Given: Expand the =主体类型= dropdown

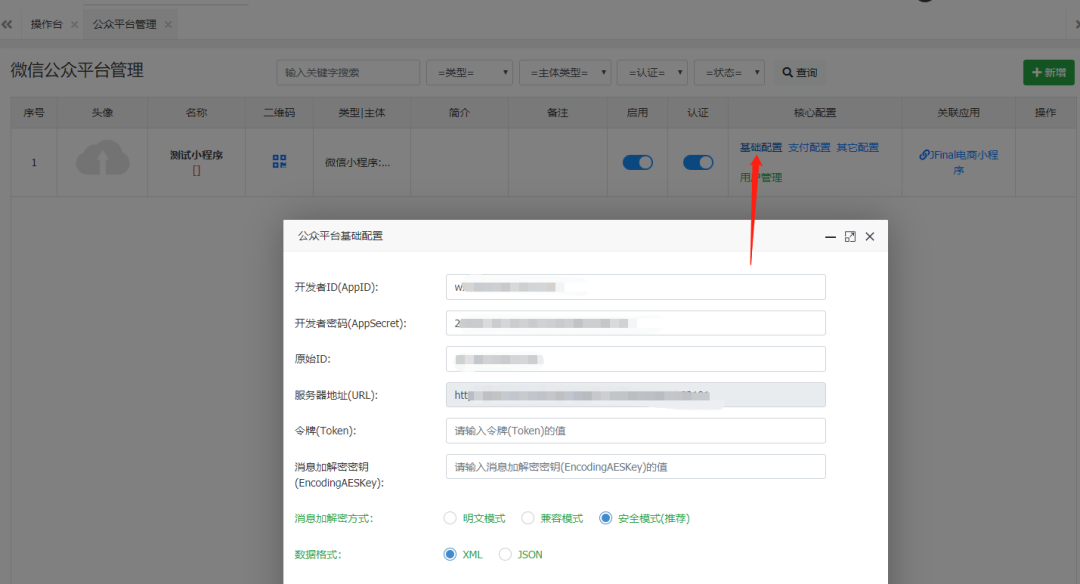Looking at the screenshot, I should [x=564, y=72].
